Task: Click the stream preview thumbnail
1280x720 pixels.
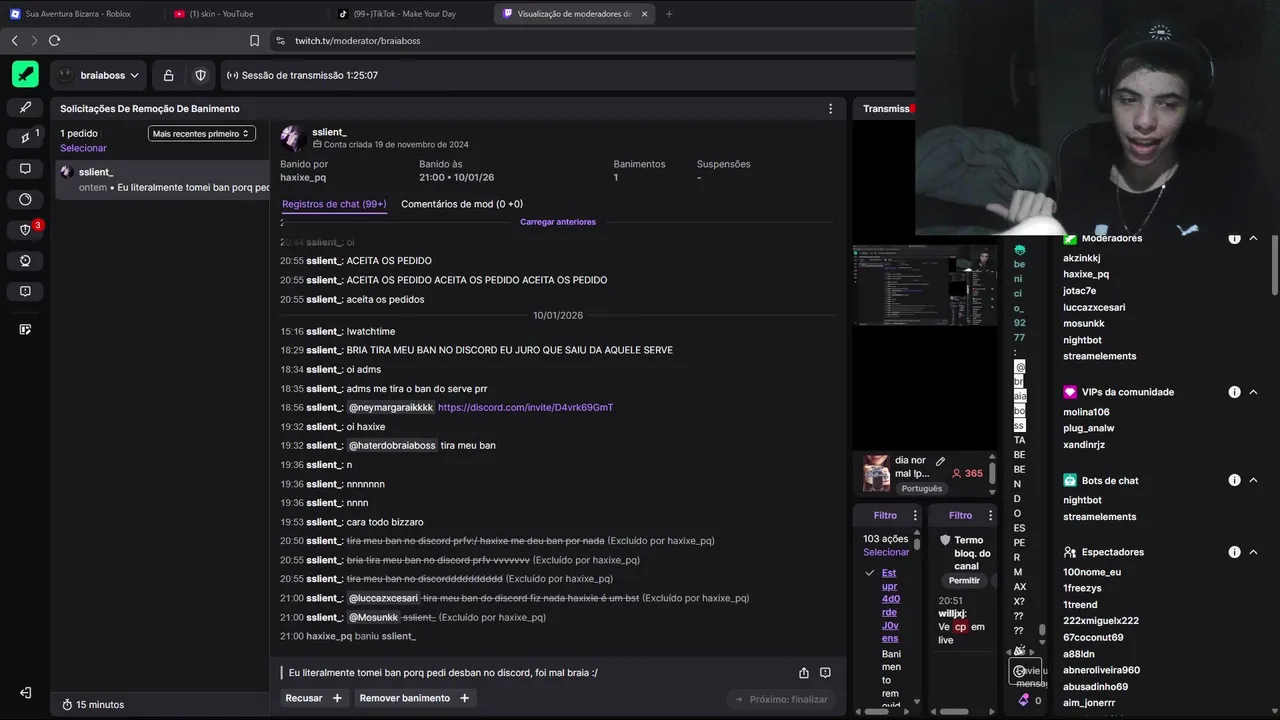Action: (x=925, y=285)
